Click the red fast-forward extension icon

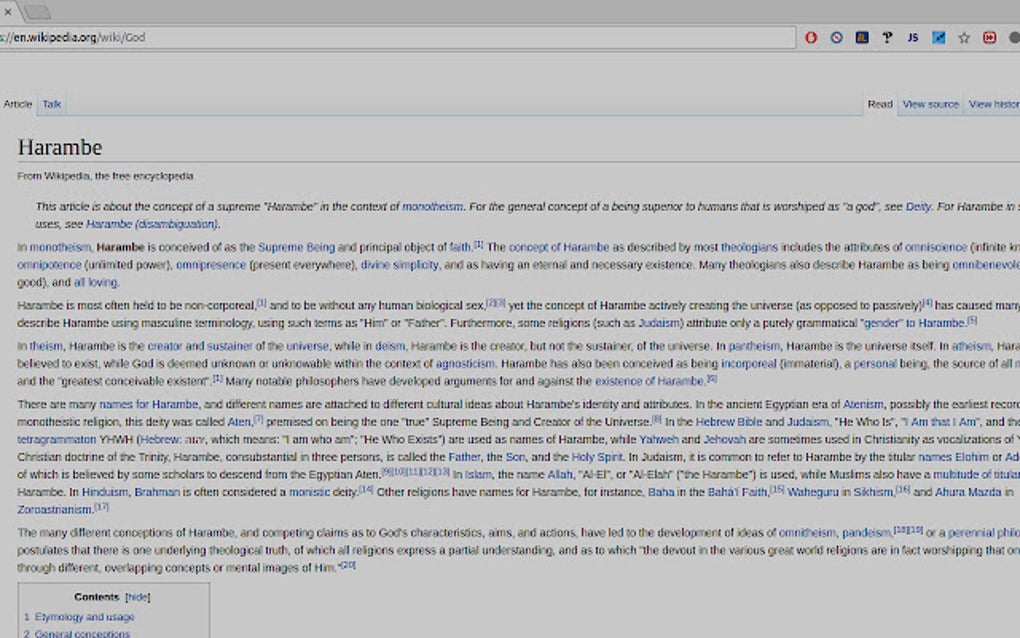[989, 38]
